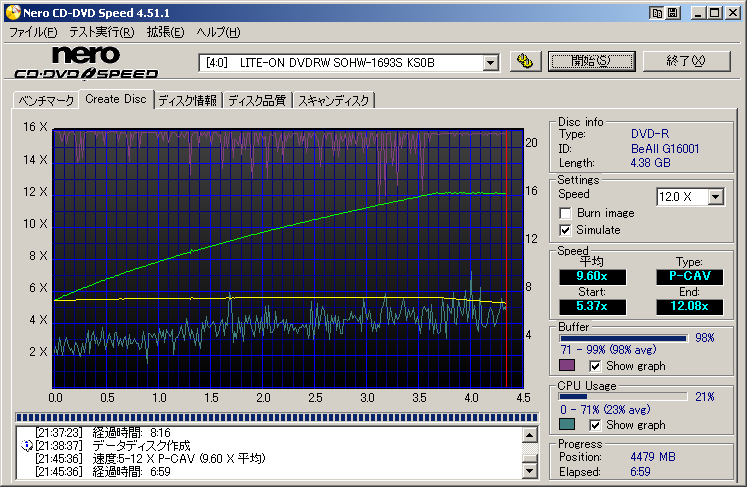
Task: Click the P-CAV type value
Action: tap(689, 276)
